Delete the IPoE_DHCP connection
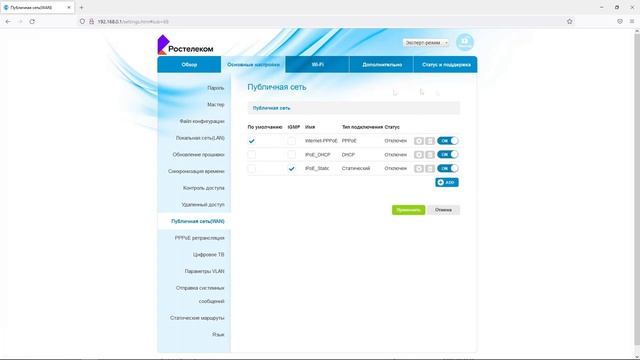640x360 pixels. [x=430, y=155]
